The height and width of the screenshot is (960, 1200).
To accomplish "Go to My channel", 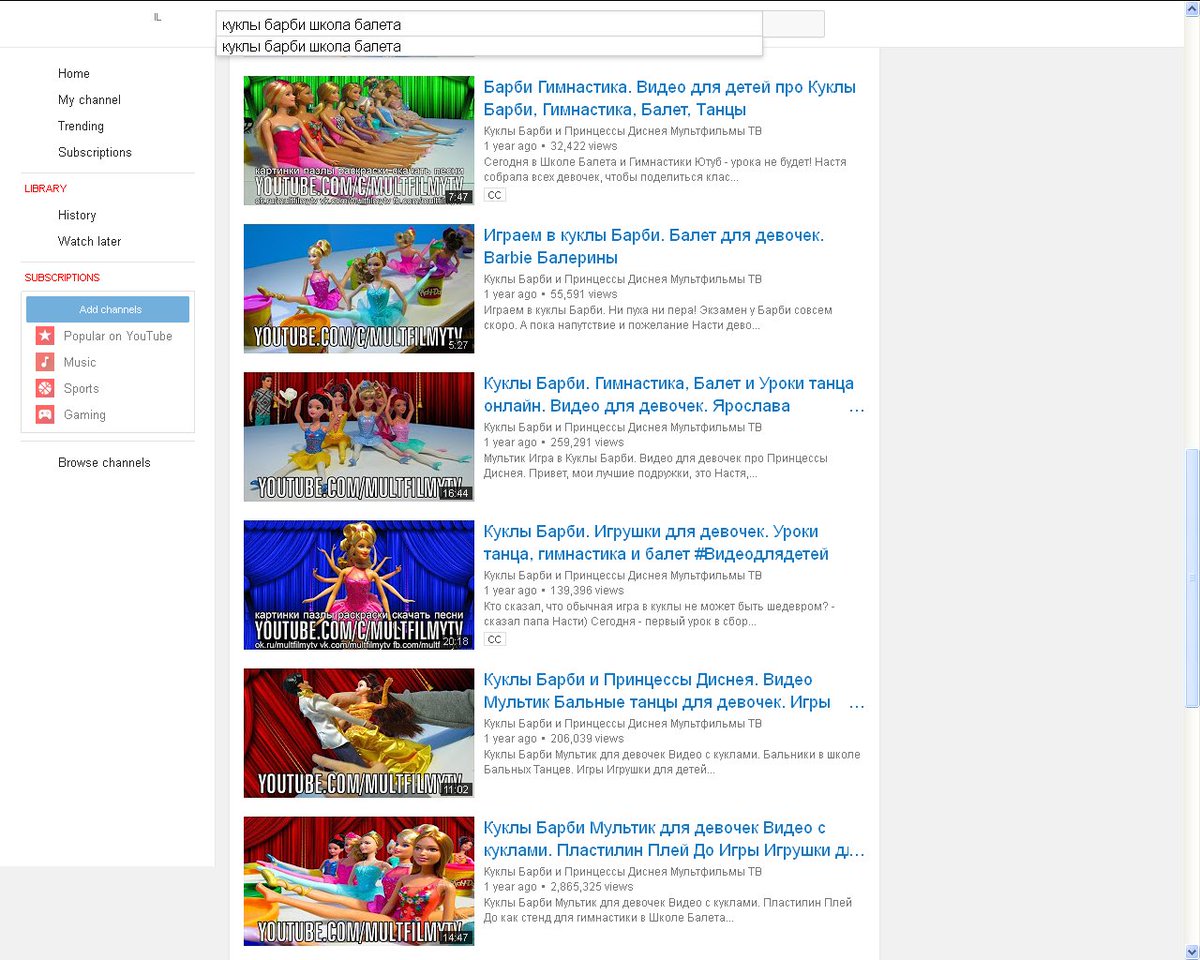I will pos(89,100).
